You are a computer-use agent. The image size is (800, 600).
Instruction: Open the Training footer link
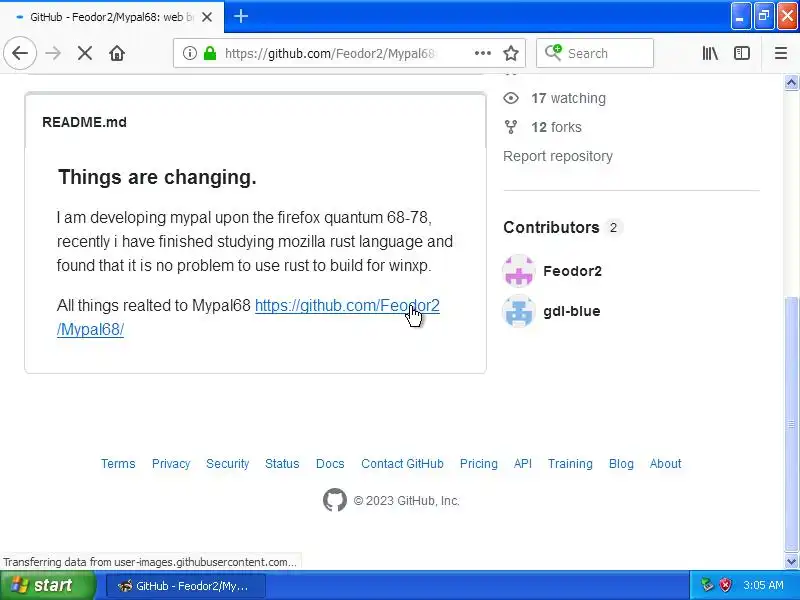pyautogui.click(x=570, y=463)
